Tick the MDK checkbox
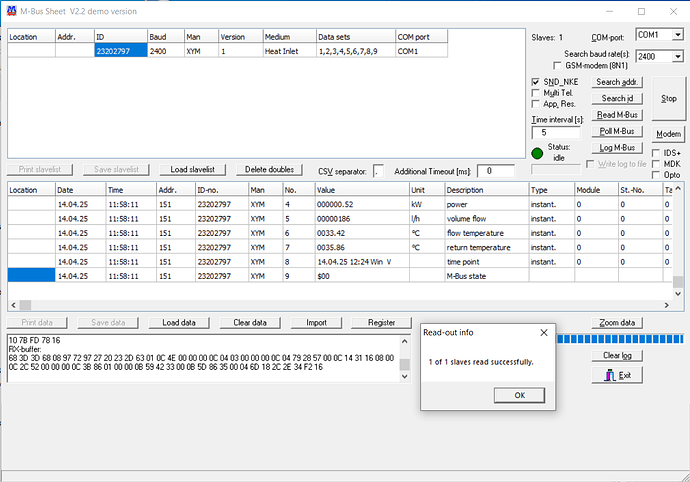 click(x=656, y=164)
